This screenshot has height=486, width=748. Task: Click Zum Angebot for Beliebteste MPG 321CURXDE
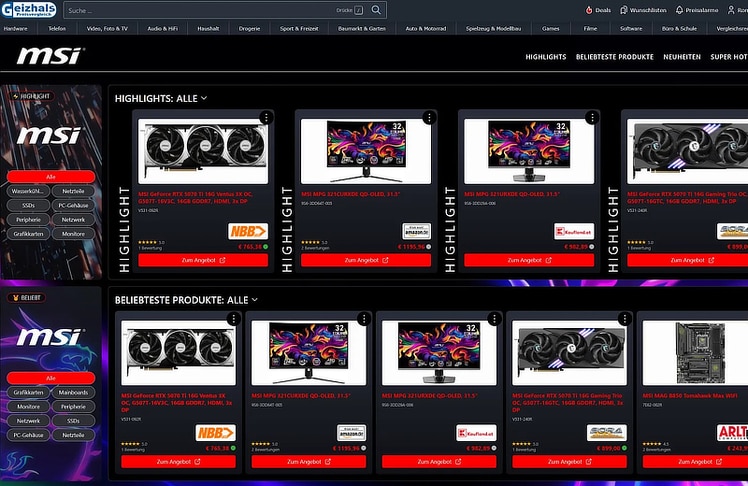[309, 462]
